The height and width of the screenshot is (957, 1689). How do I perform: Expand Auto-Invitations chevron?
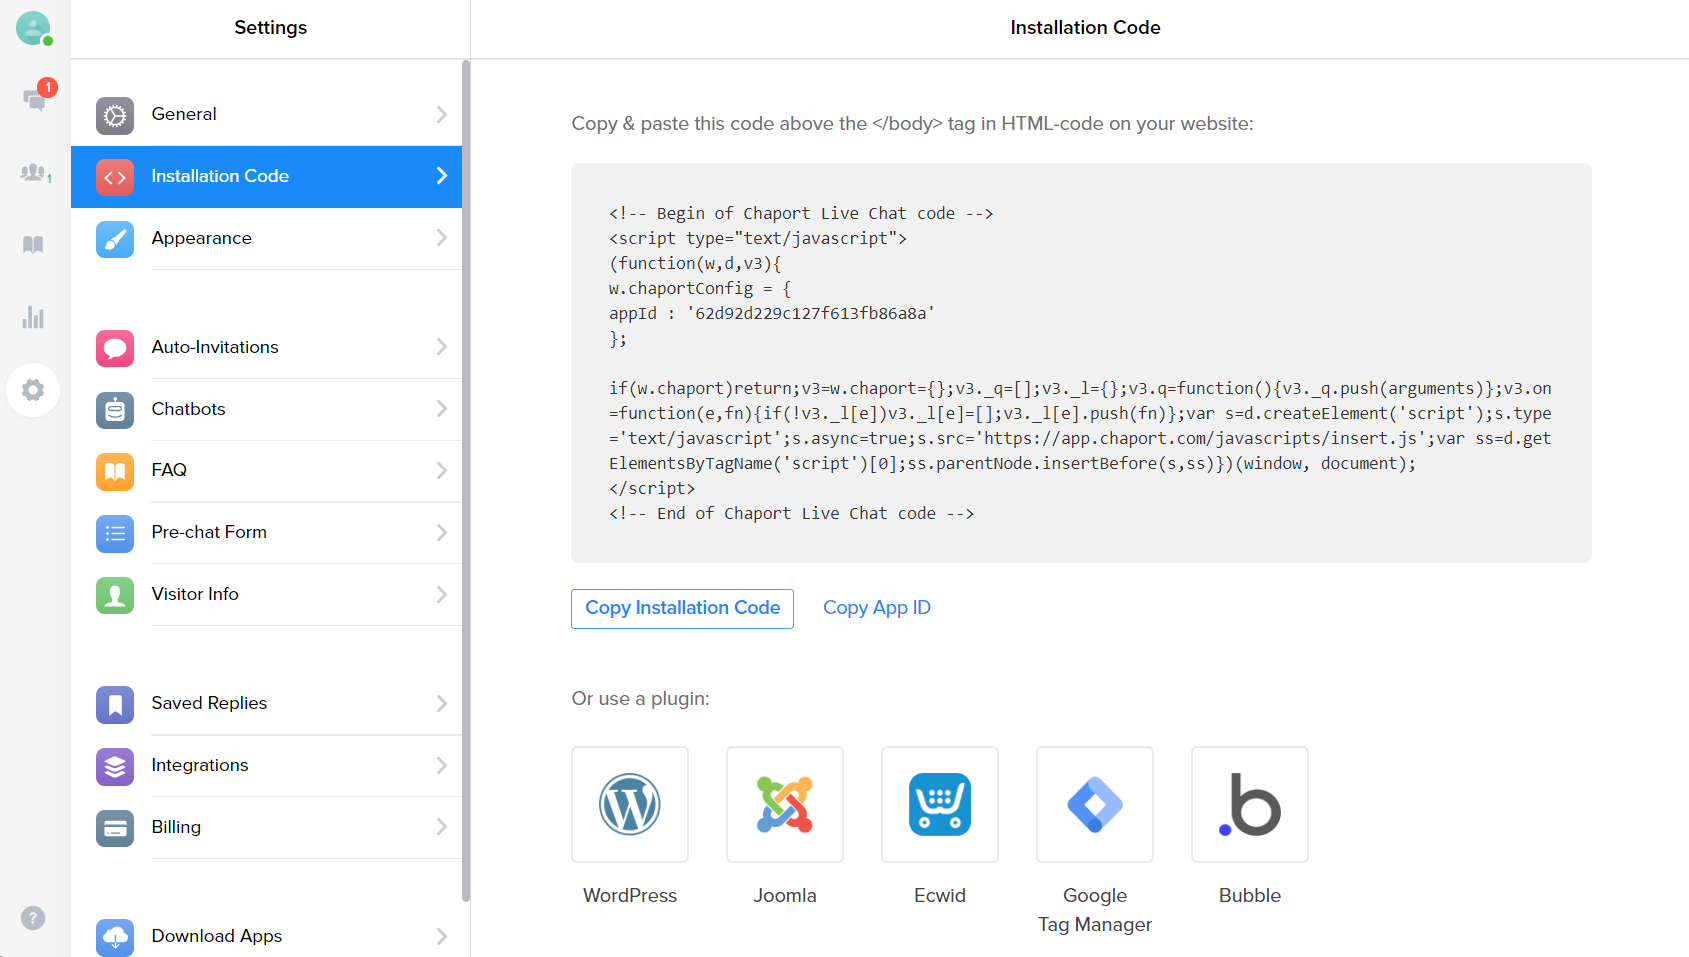point(441,347)
